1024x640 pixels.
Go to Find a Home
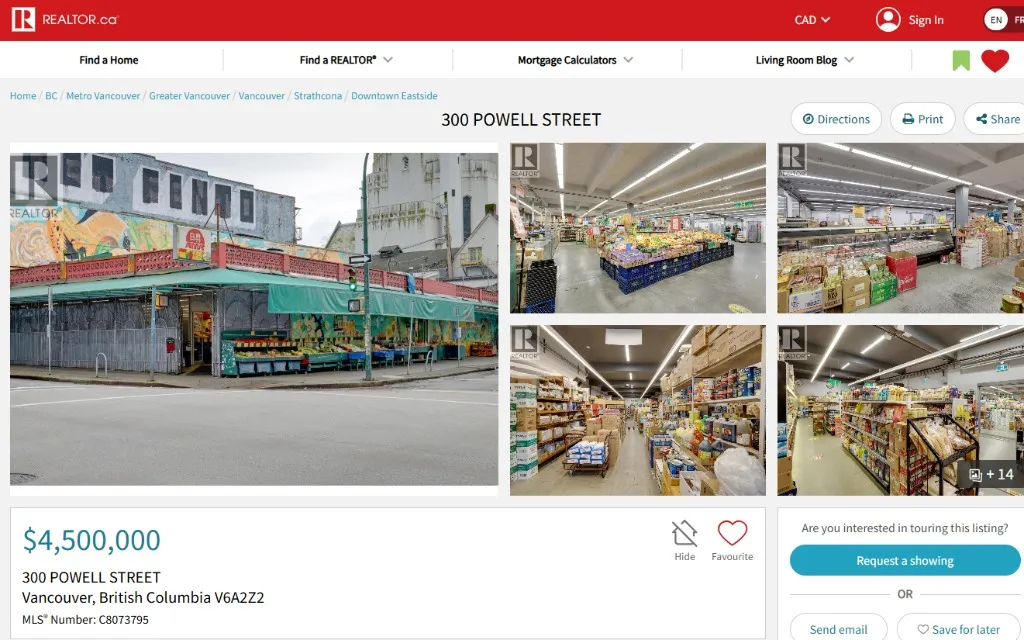point(109,60)
